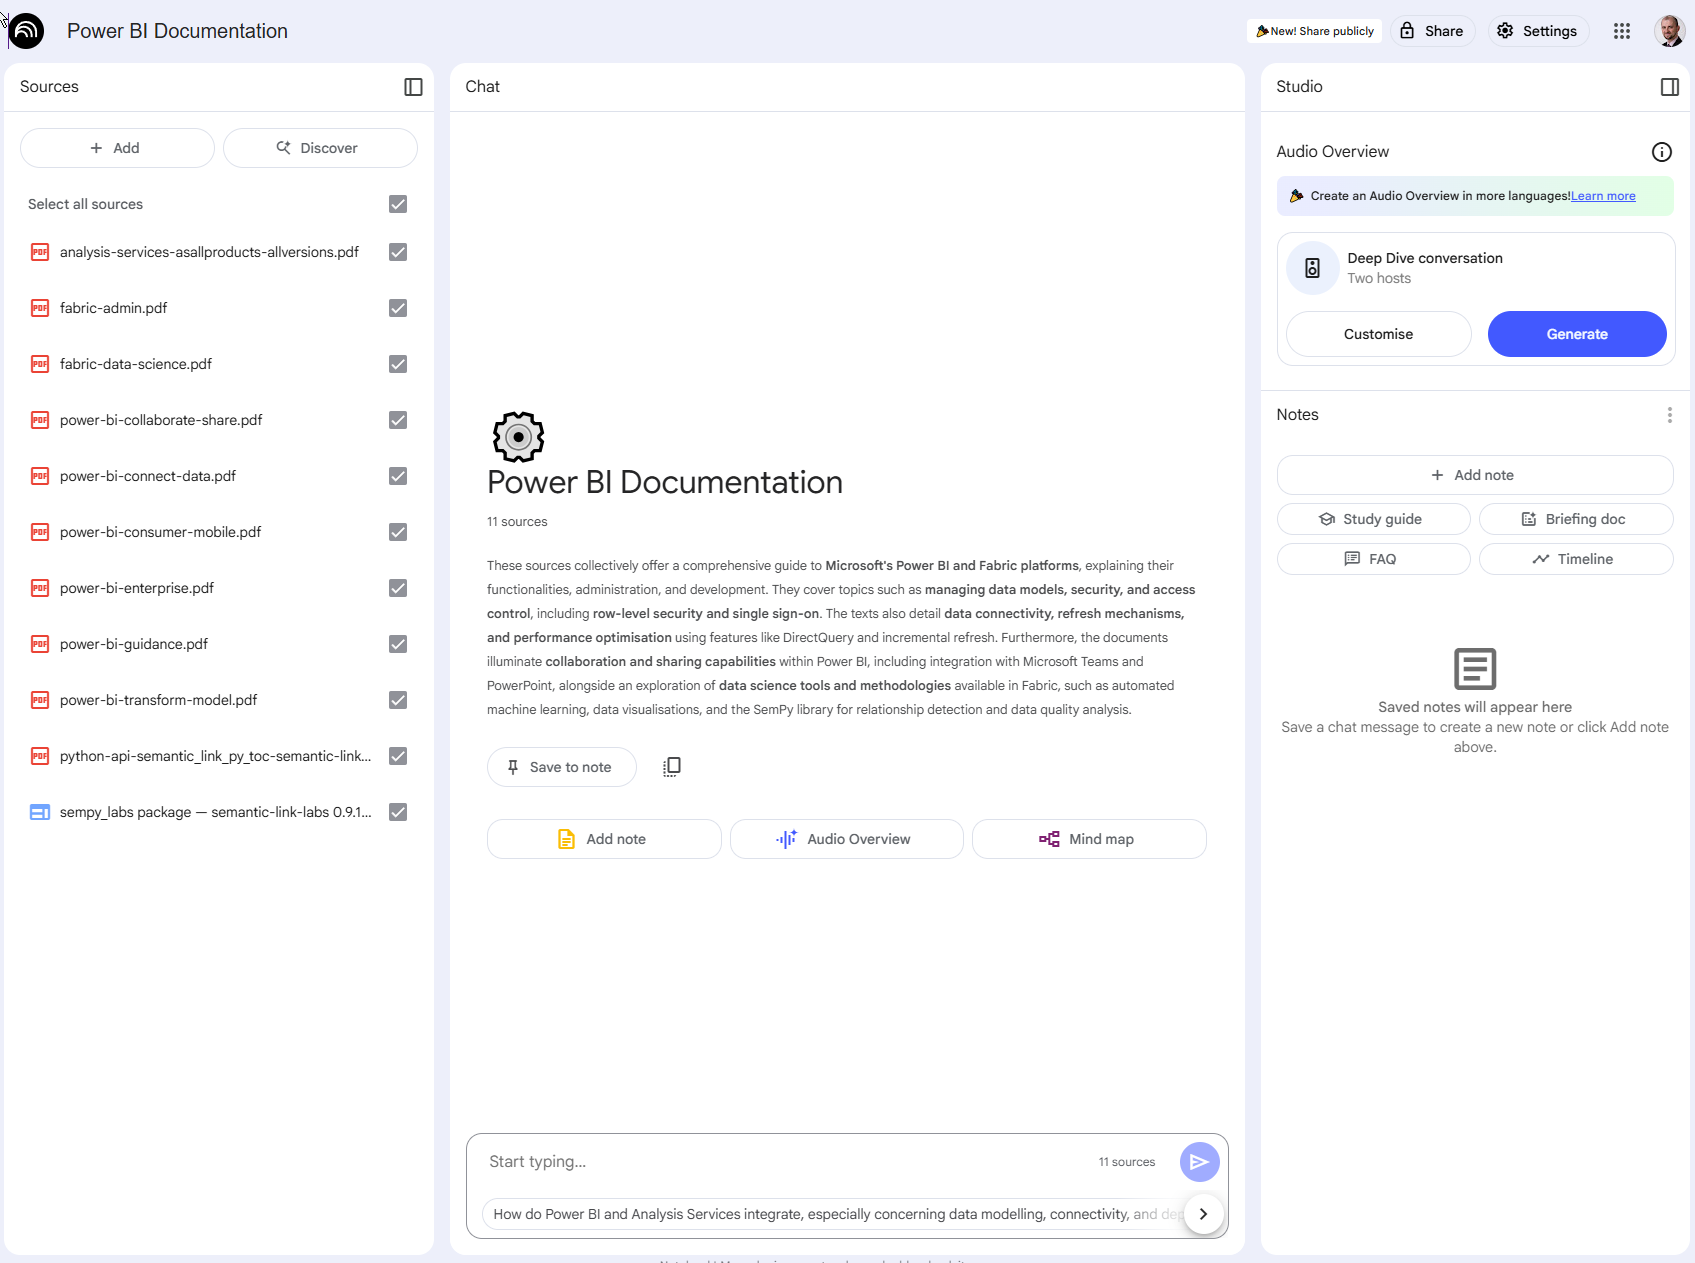Open user account avatar
This screenshot has width=1695, height=1263.
[1669, 31]
